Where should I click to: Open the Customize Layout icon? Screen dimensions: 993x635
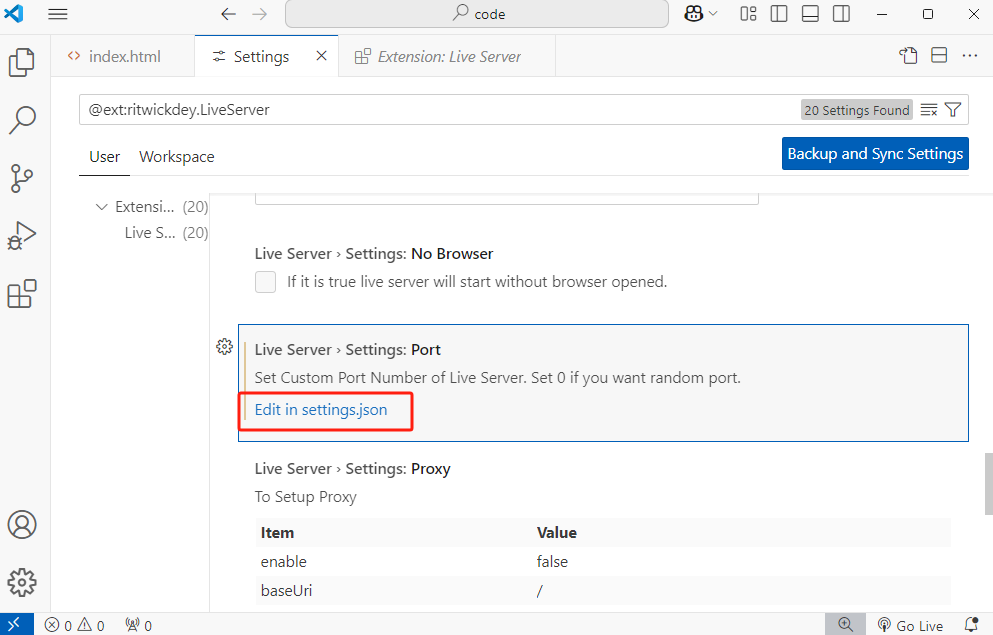click(x=749, y=14)
